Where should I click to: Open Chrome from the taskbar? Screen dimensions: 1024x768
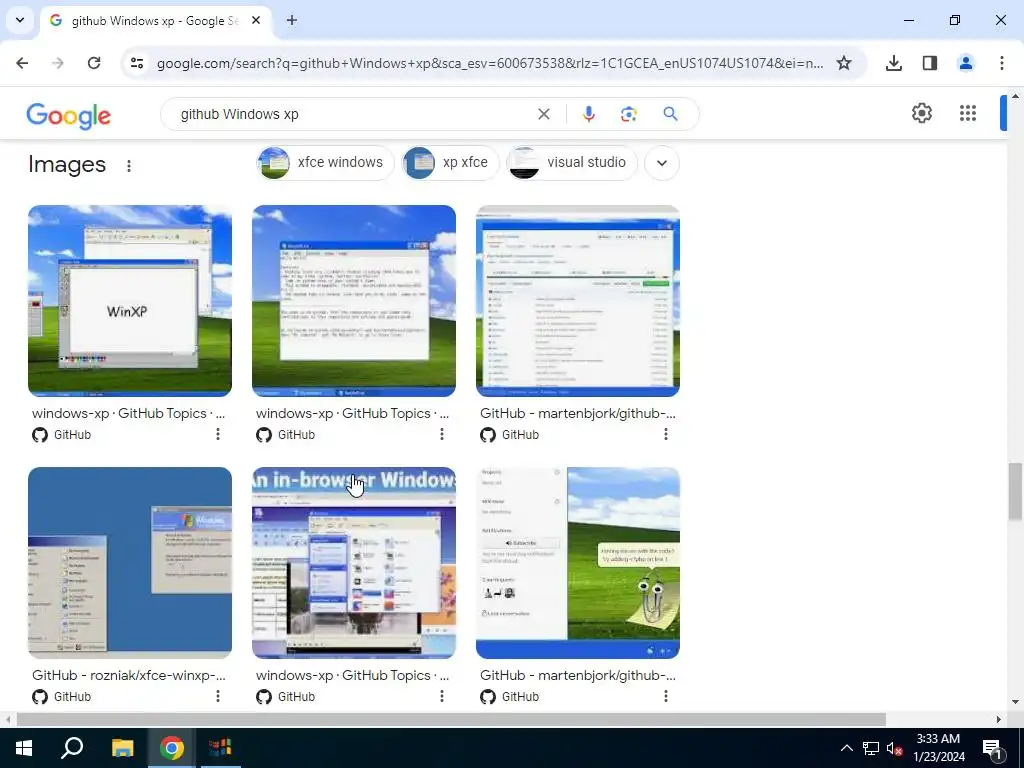[x=171, y=748]
